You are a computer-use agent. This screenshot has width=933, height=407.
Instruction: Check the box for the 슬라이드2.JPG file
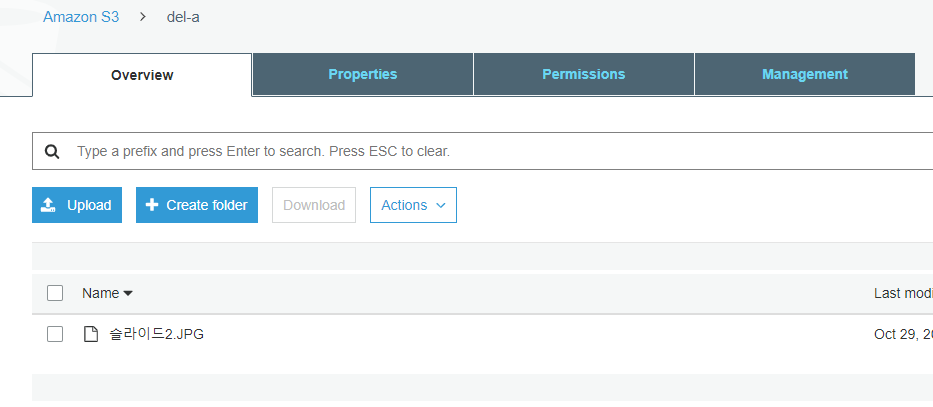tap(55, 334)
